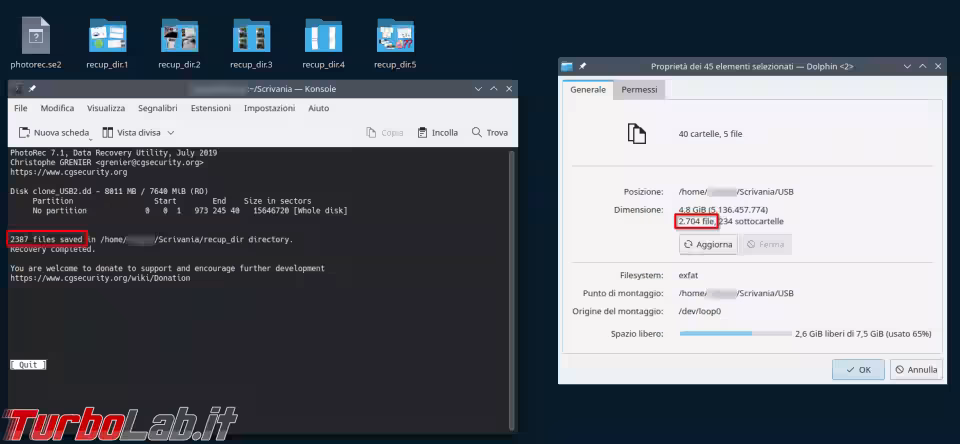Screen dimensions: 960x444
Task: Open Konsole Estensioni menu
Action: [x=211, y=108]
